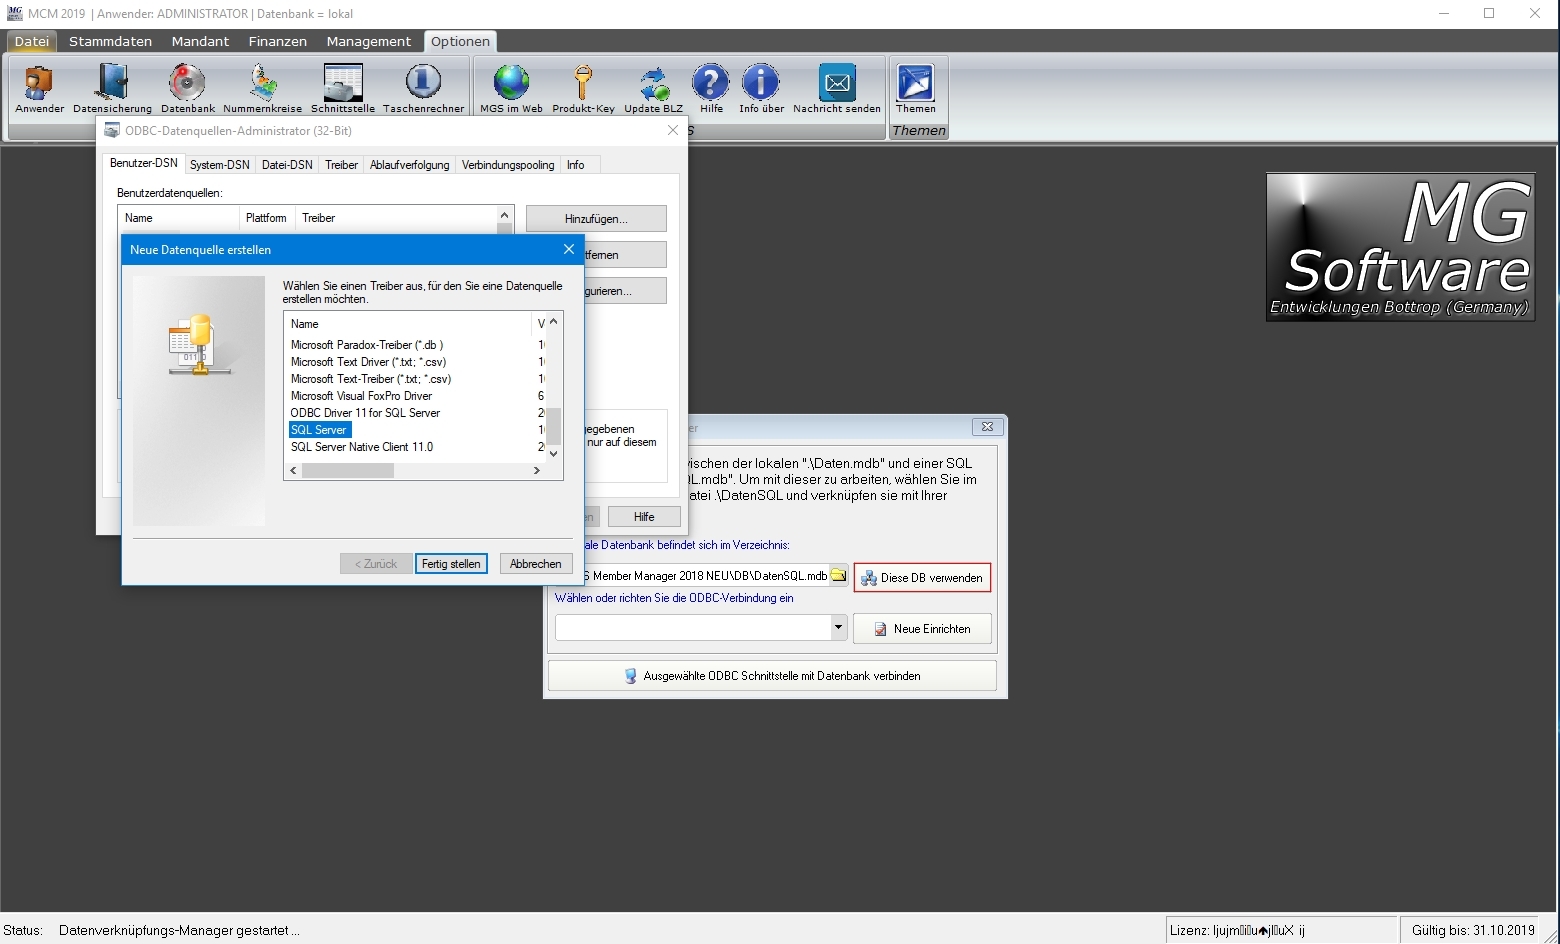Screen dimensions: 1560x944
Task: Click the Gültig bis: 31.10.2019 status entry
Action: [1473, 930]
